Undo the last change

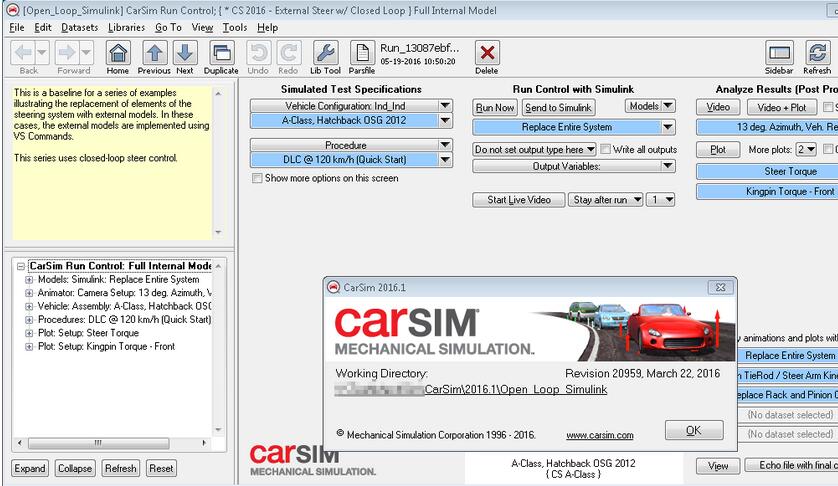(258, 53)
